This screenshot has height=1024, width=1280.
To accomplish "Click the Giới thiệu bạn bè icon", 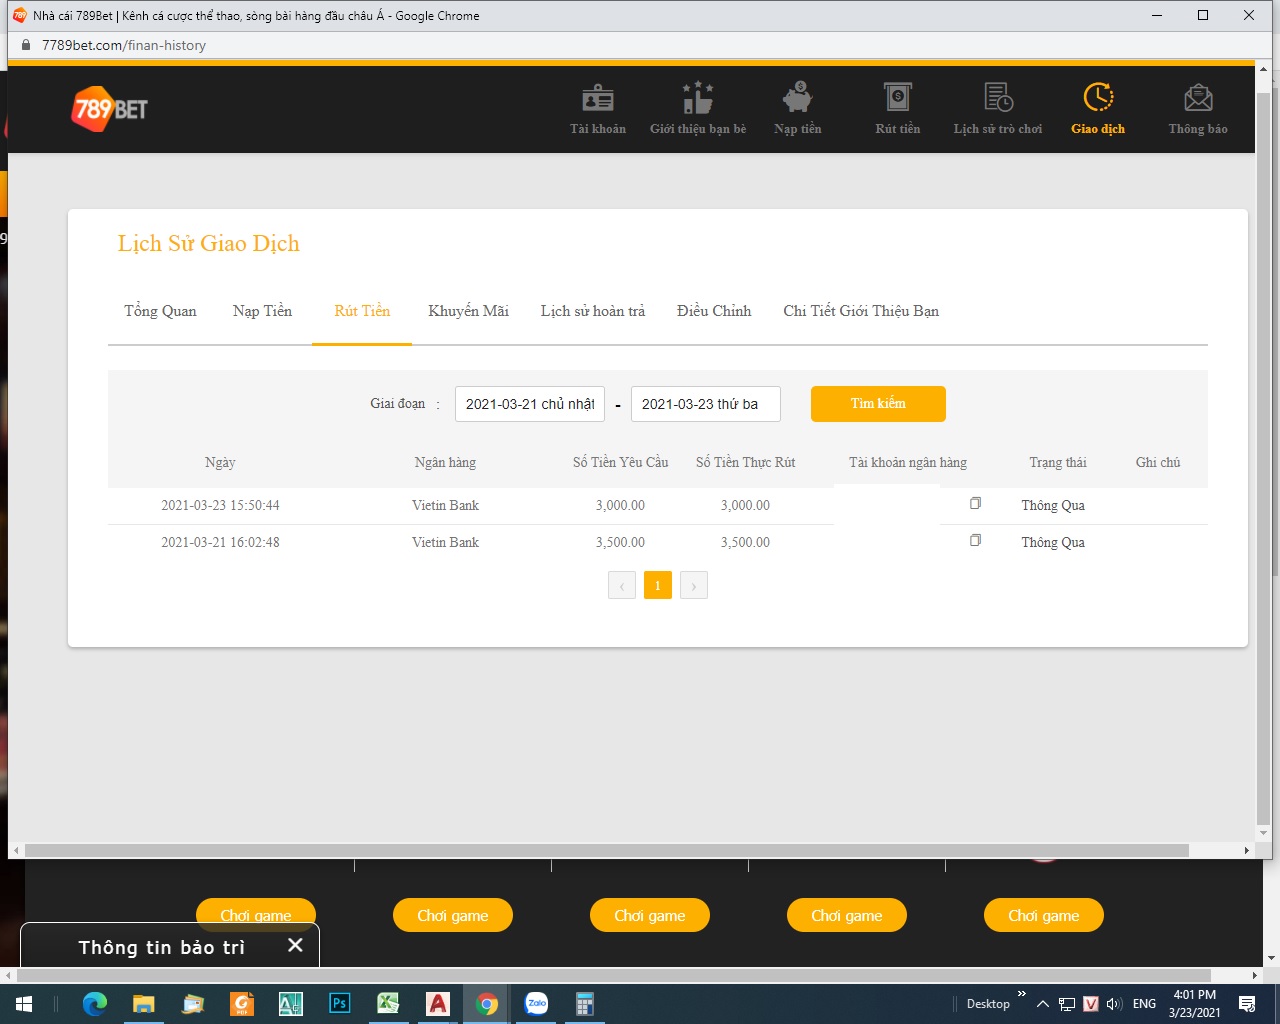I will tap(698, 99).
